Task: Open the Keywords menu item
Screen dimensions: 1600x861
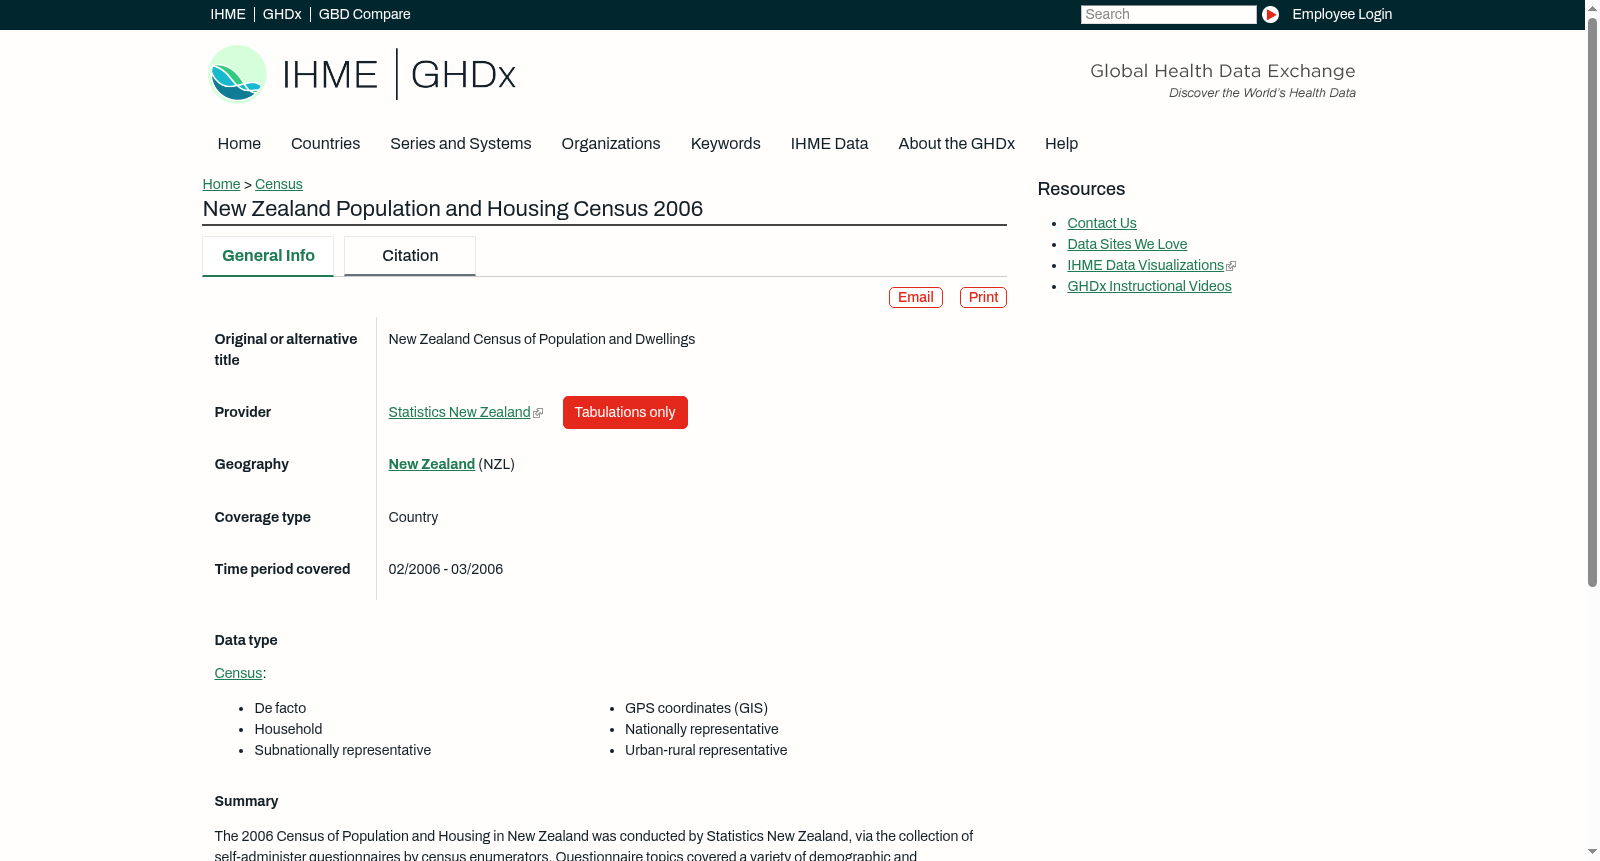Action: [x=726, y=143]
